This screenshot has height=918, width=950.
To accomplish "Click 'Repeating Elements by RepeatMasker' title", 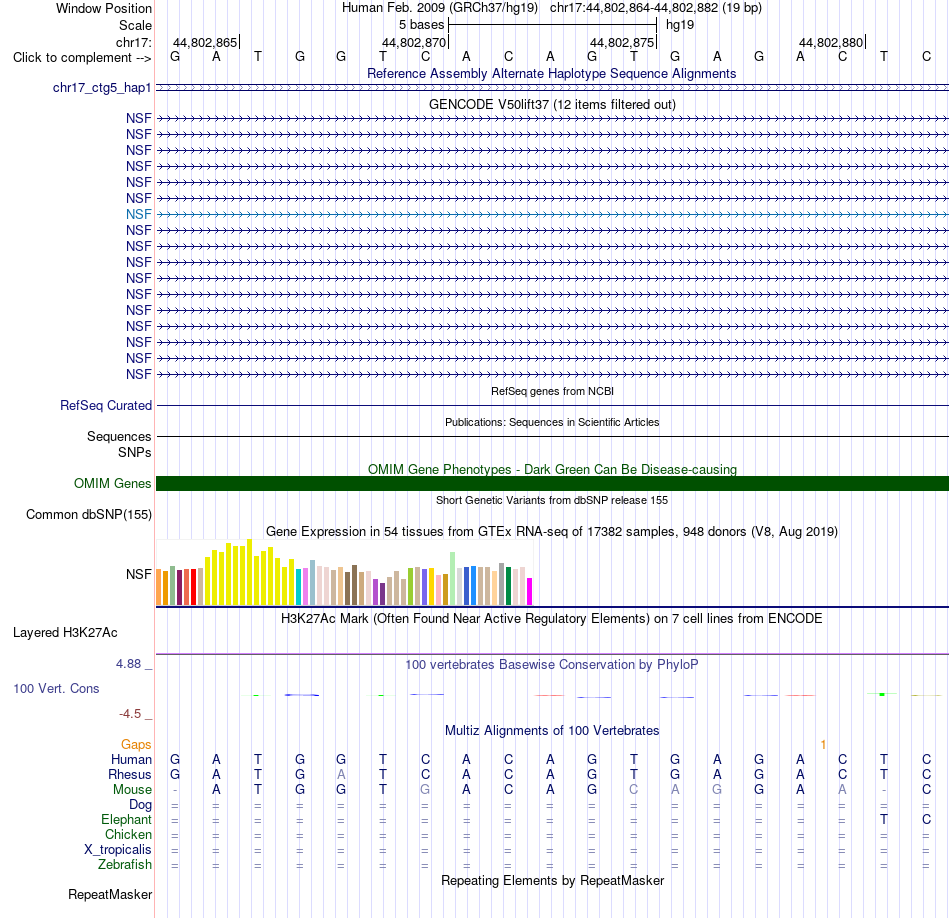I will 552,881.
